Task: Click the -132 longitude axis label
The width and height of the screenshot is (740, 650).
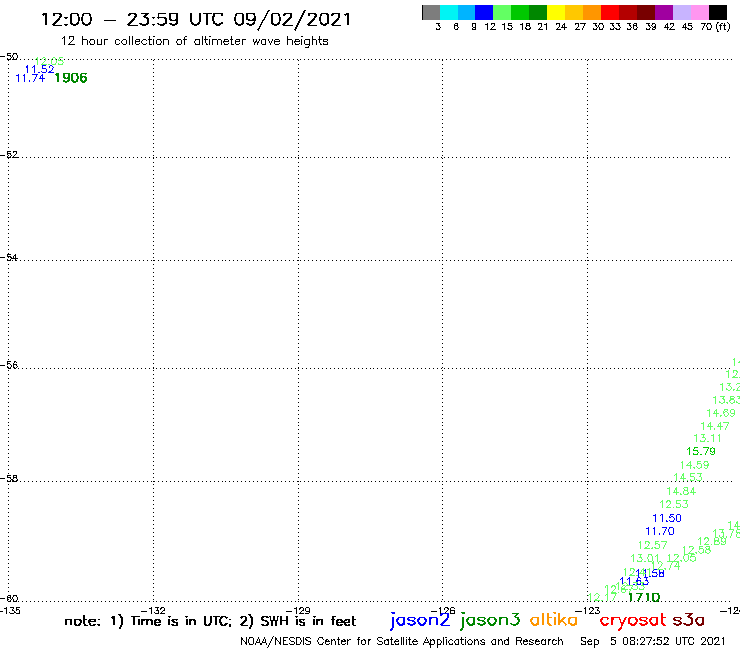Action: [x=153, y=610]
